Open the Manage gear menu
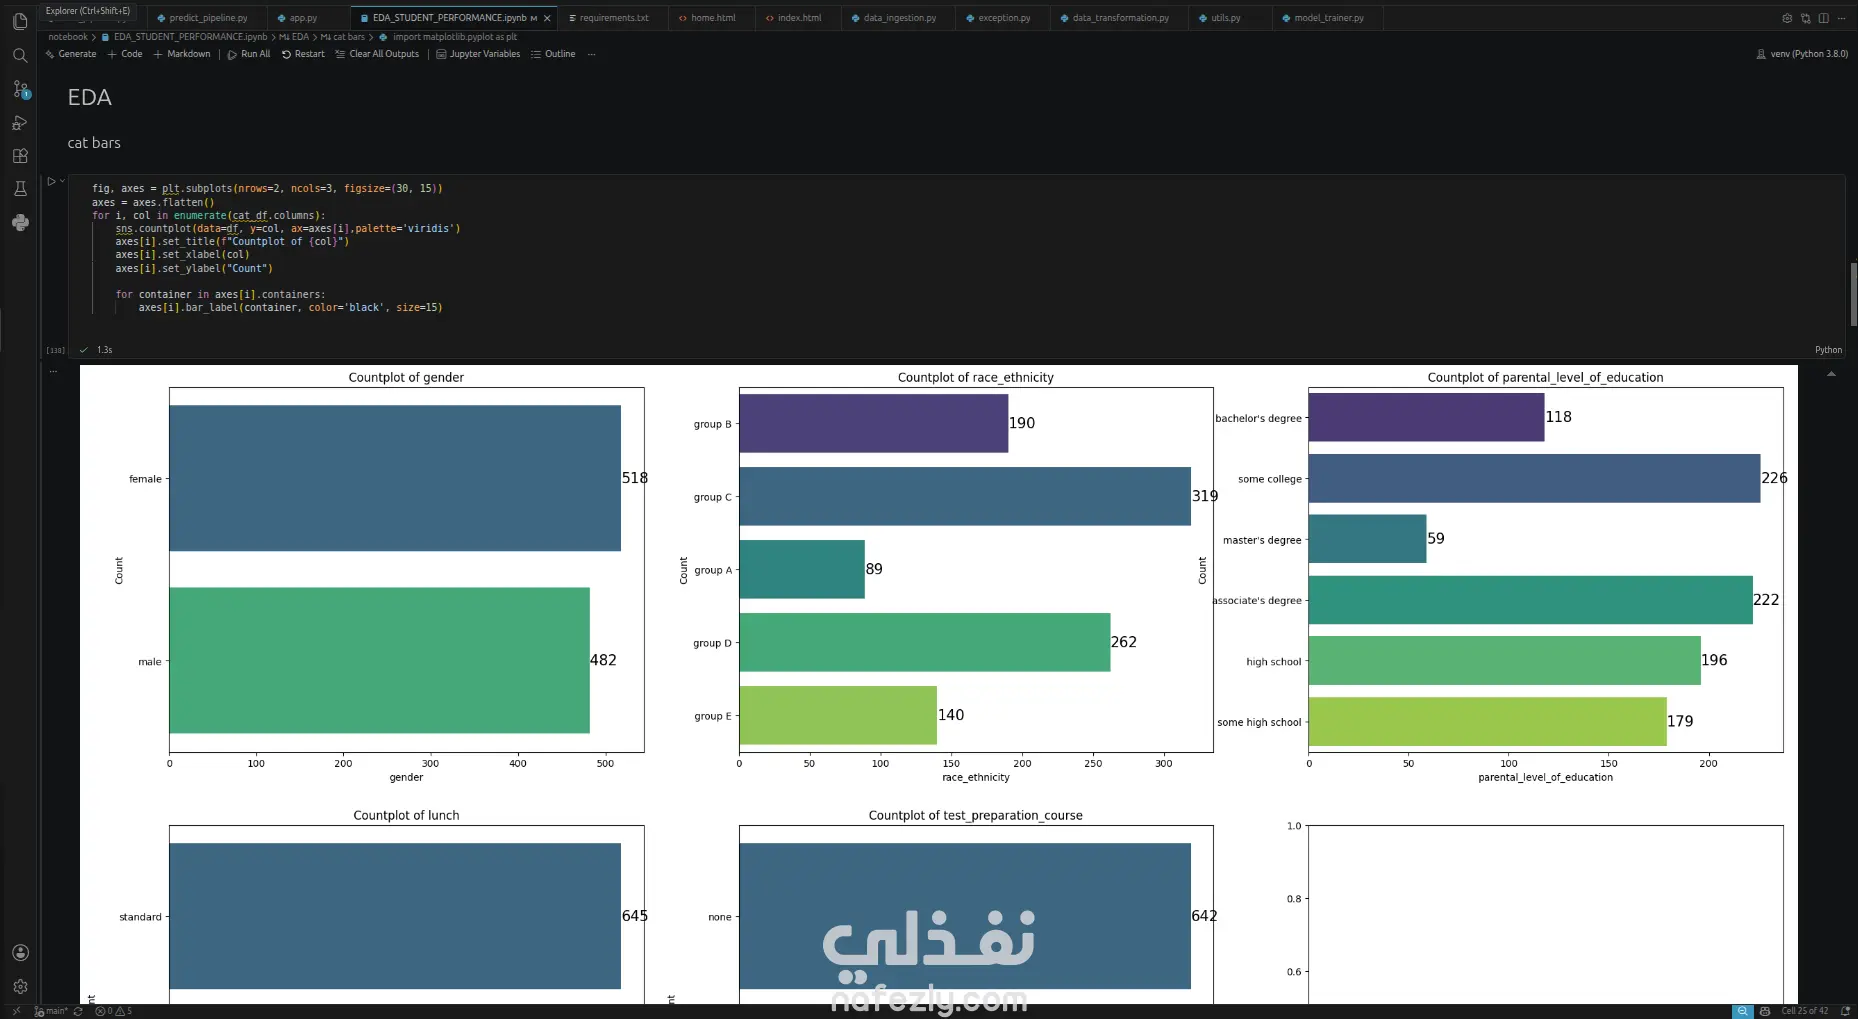The width and height of the screenshot is (1858, 1019). point(20,986)
